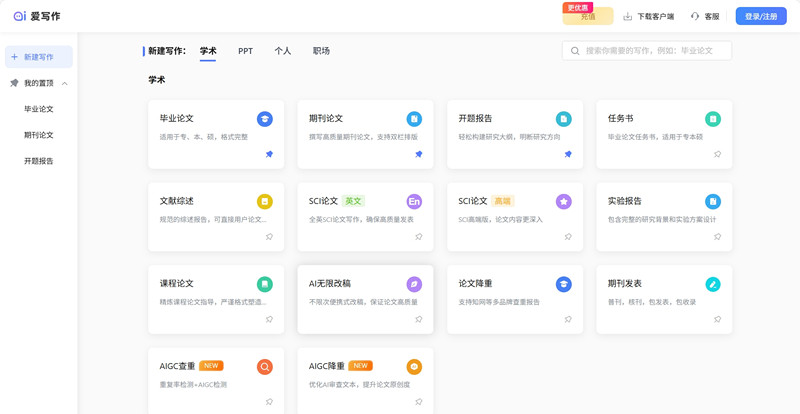Click the 期刊发表 pen icon
The height and width of the screenshot is (414, 800).
(x=713, y=284)
